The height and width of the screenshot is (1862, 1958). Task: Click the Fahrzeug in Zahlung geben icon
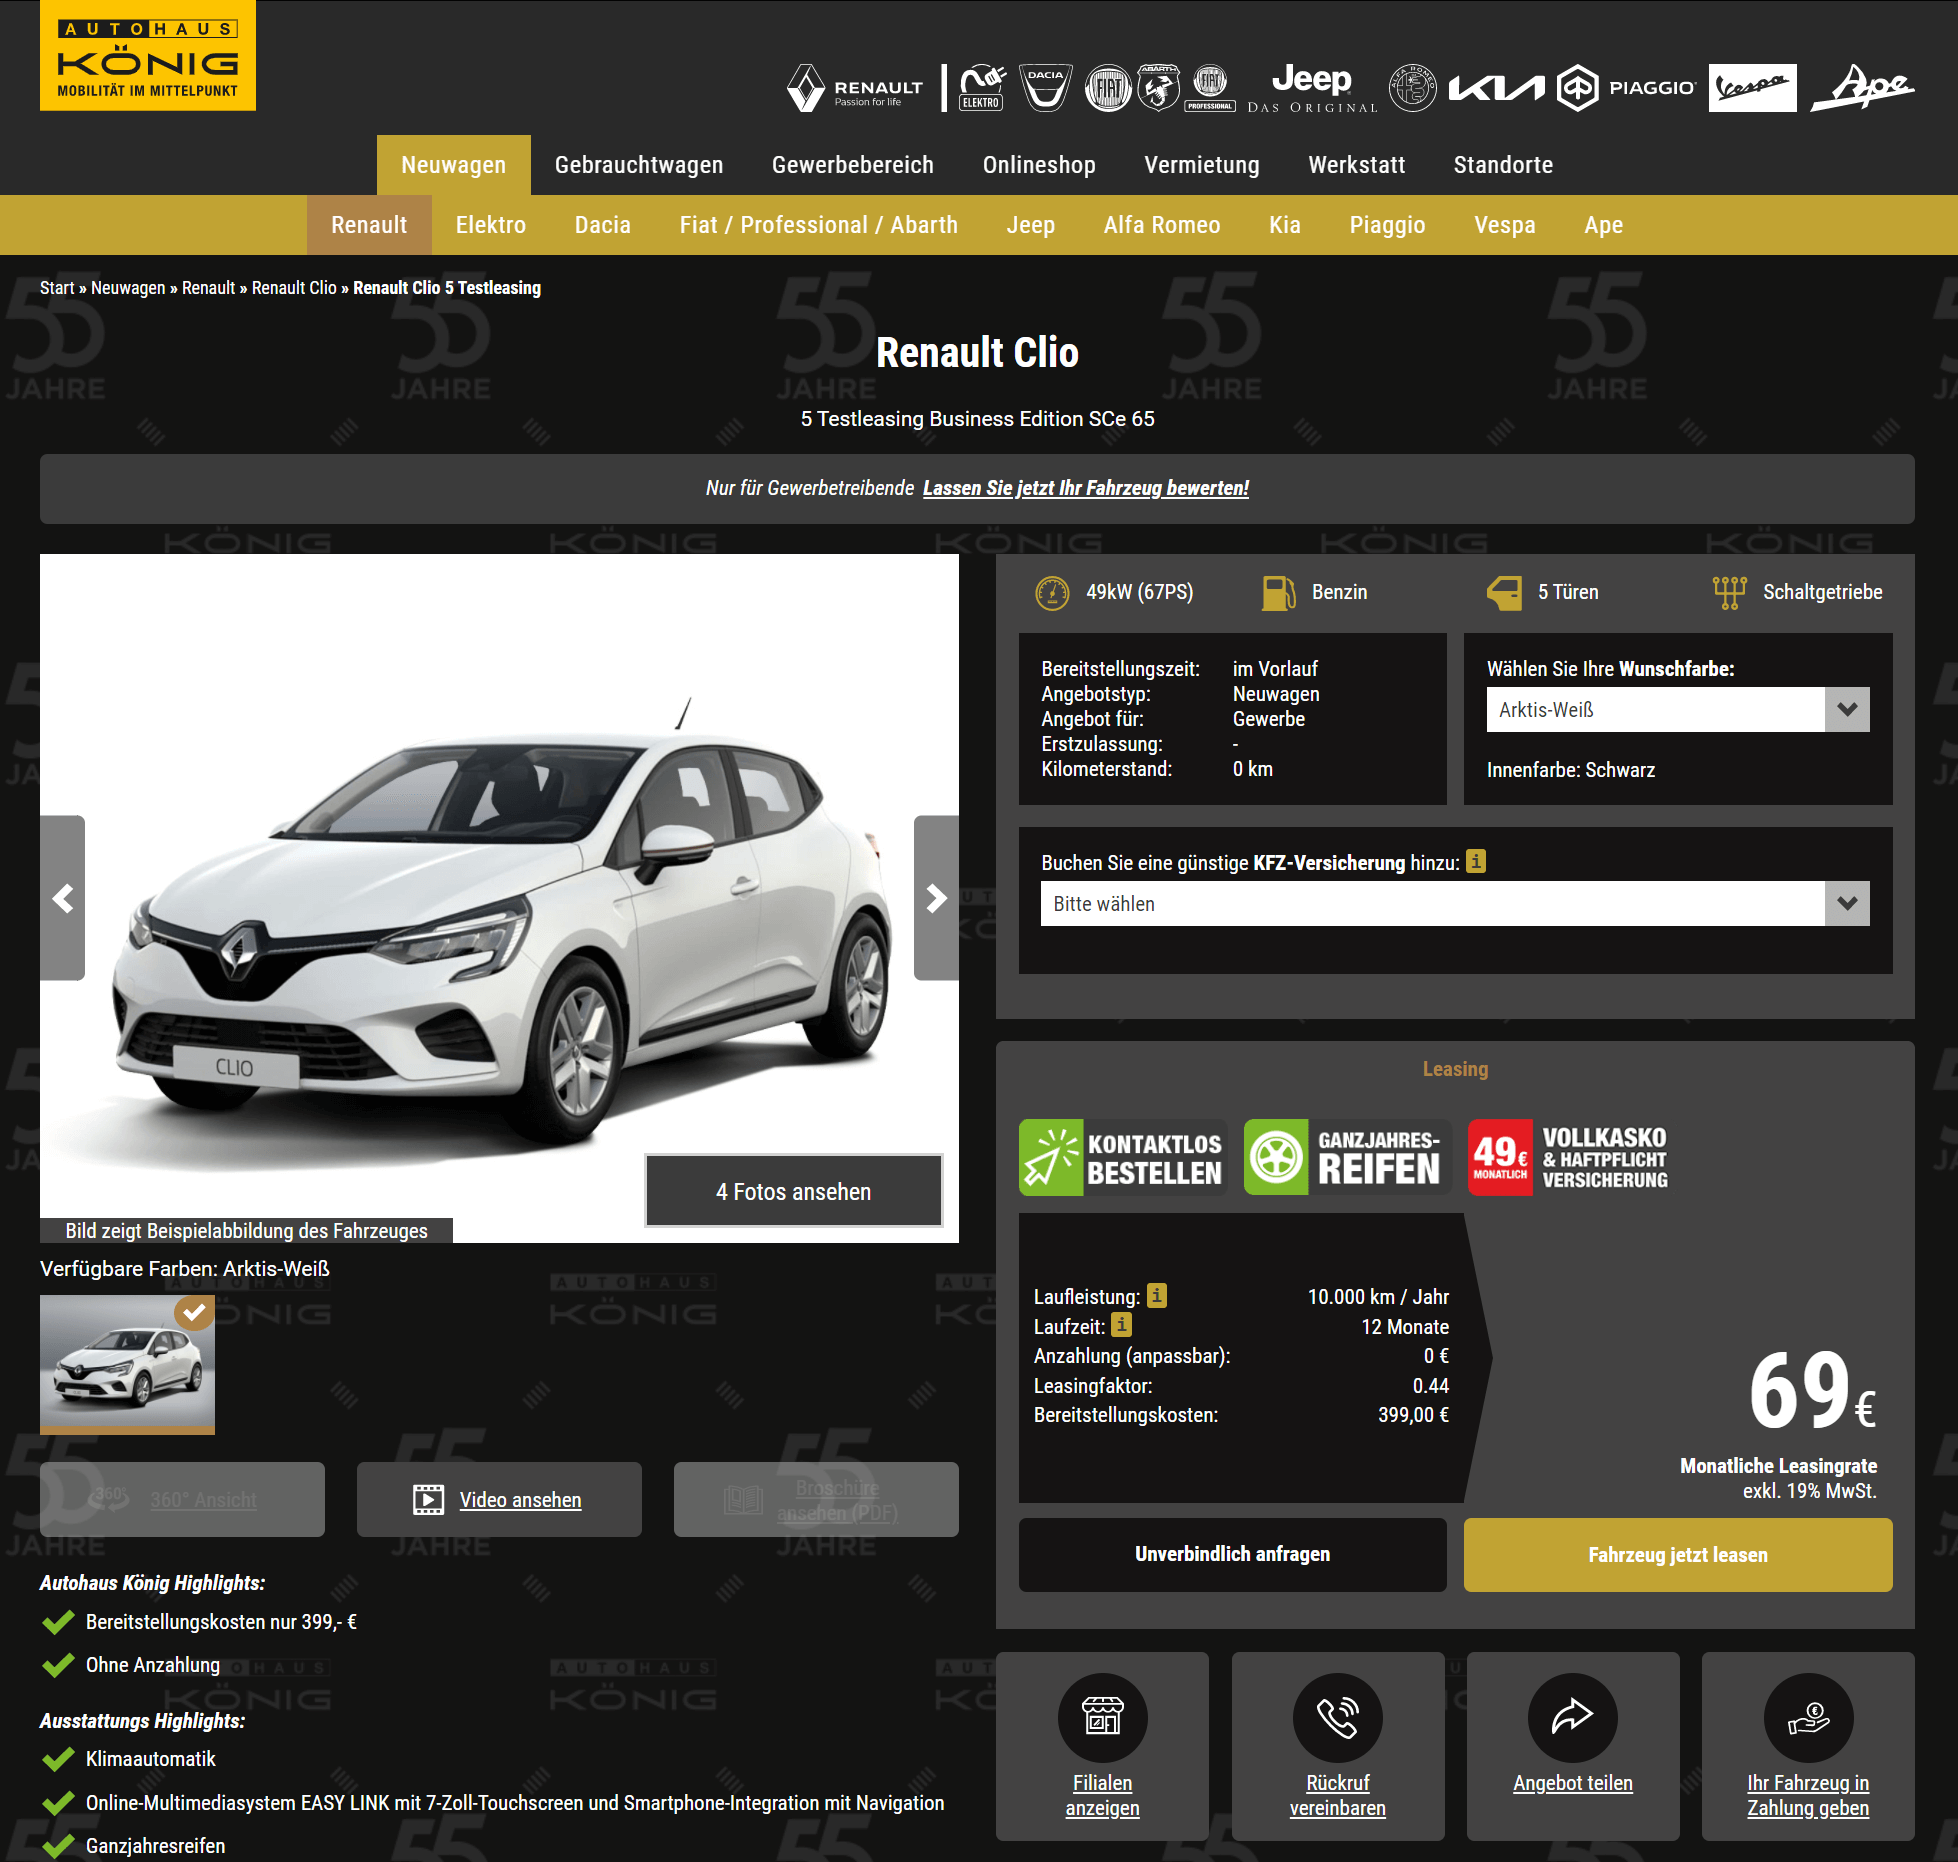pyautogui.click(x=1808, y=1717)
